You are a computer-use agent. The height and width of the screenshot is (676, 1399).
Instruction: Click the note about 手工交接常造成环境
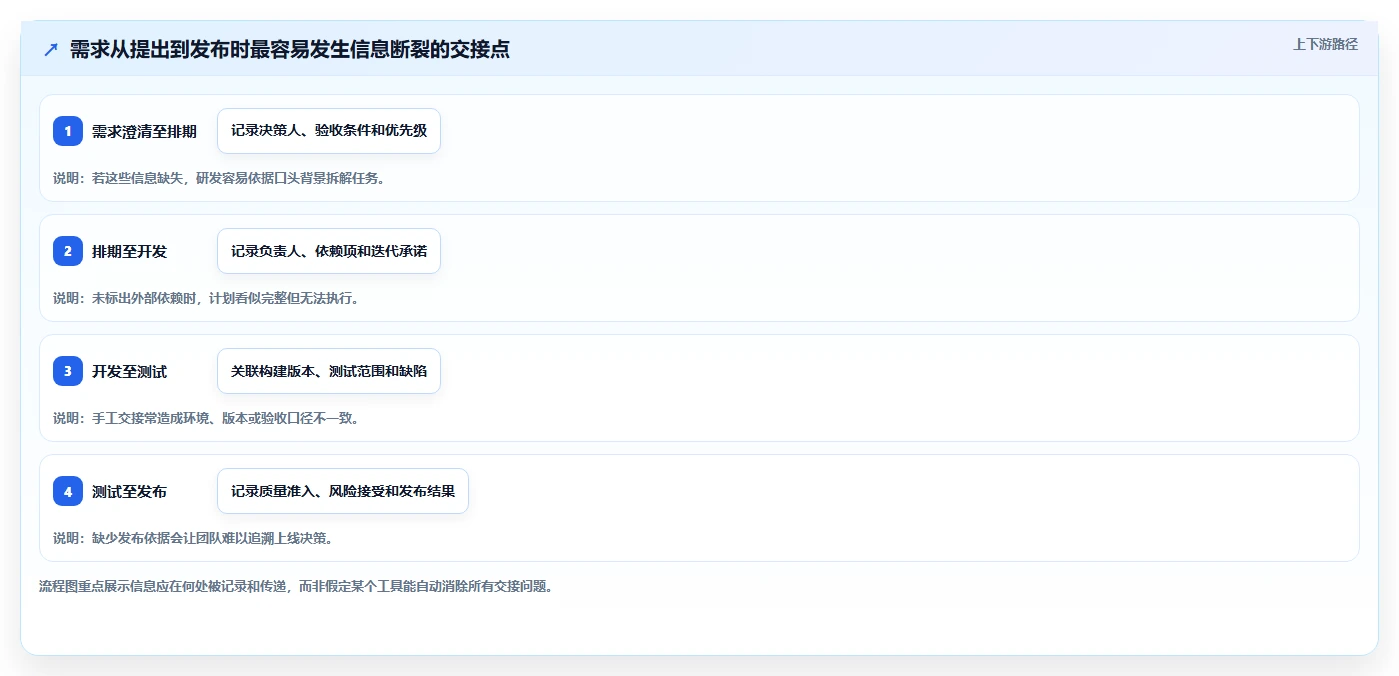(206, 418)
